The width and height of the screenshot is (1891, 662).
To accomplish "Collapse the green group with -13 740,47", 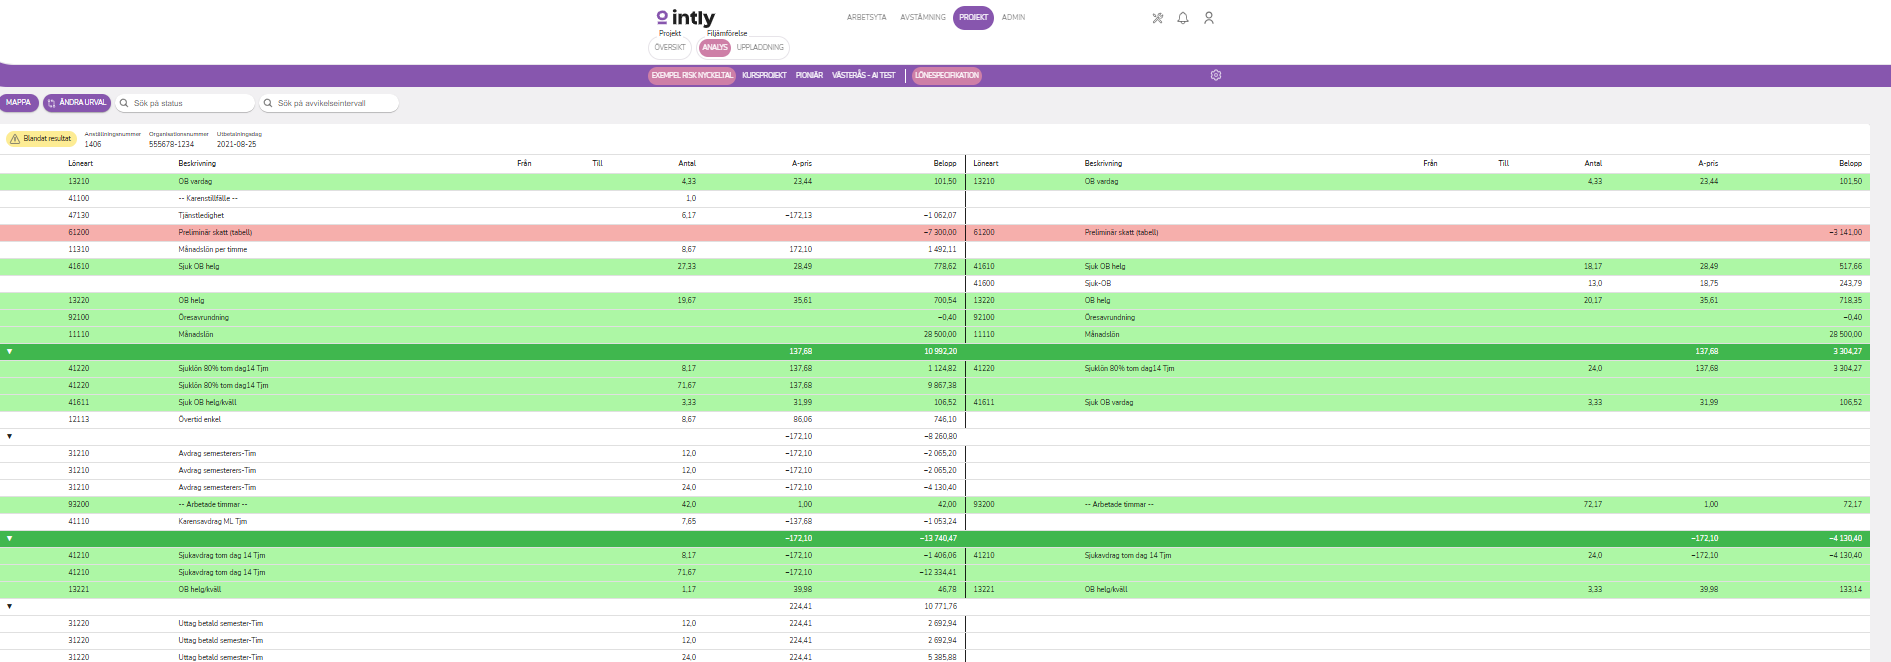I will click(x=10, y=539).
